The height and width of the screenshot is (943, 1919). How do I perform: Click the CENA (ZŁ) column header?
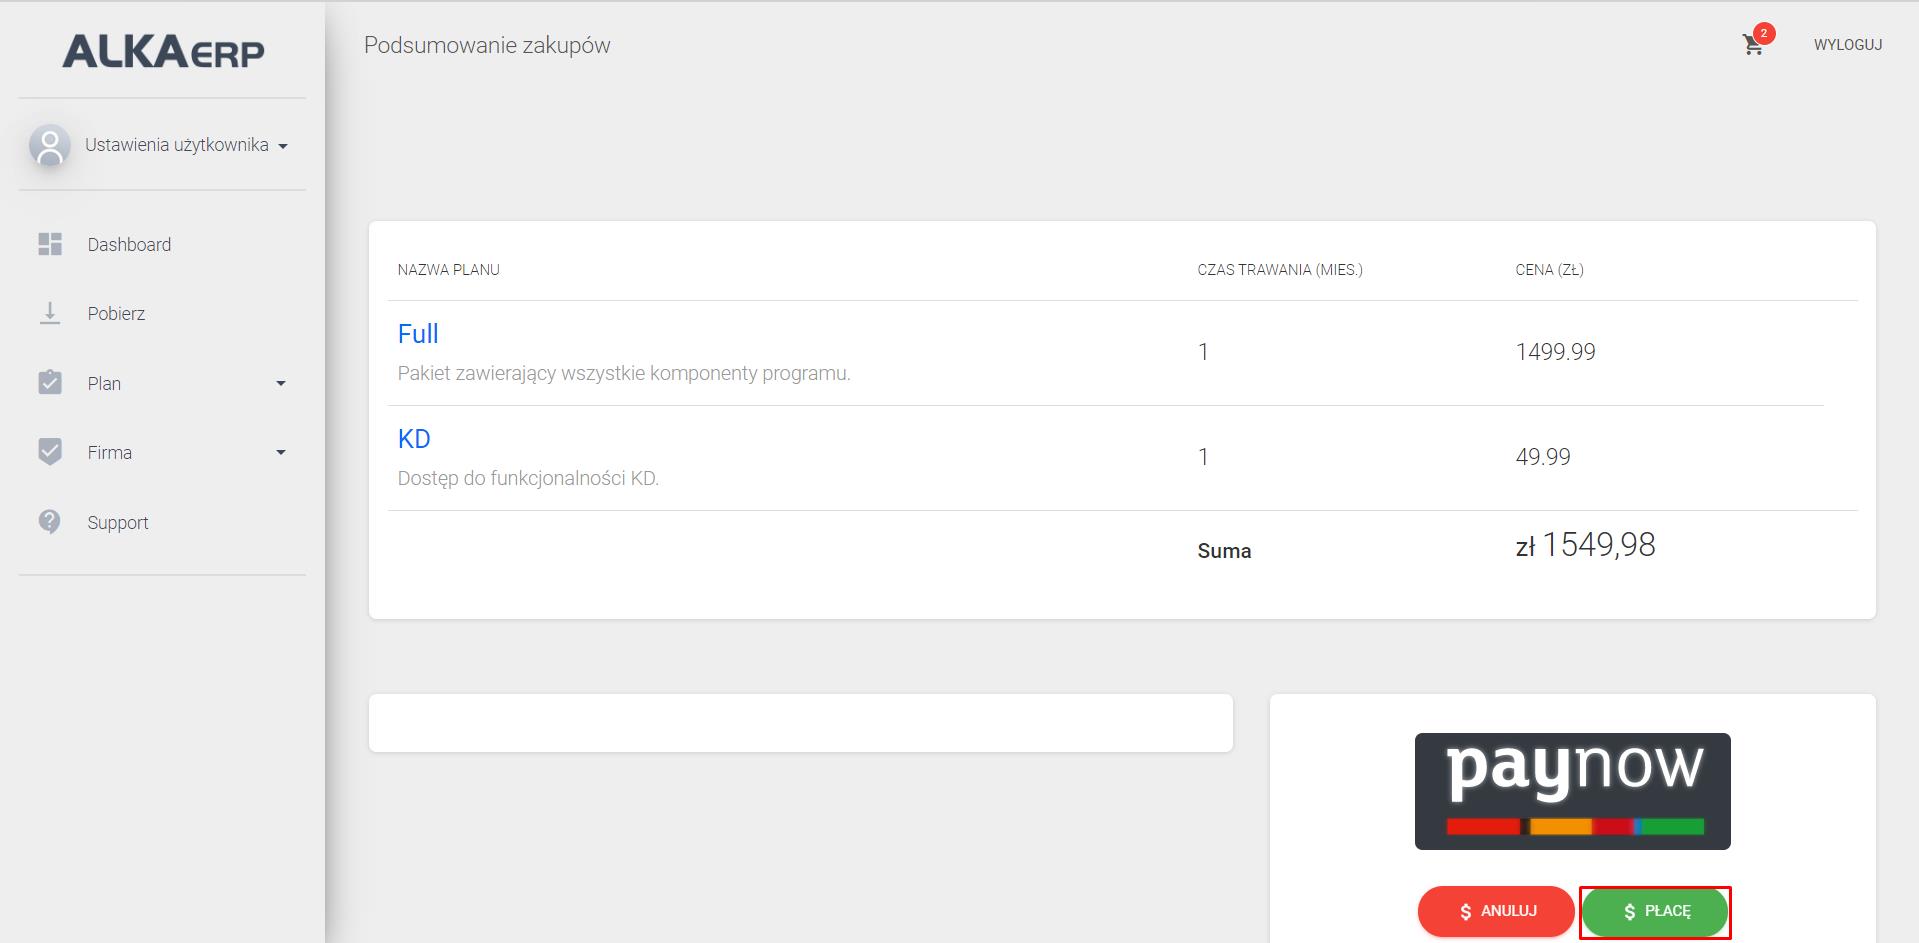1549,270
